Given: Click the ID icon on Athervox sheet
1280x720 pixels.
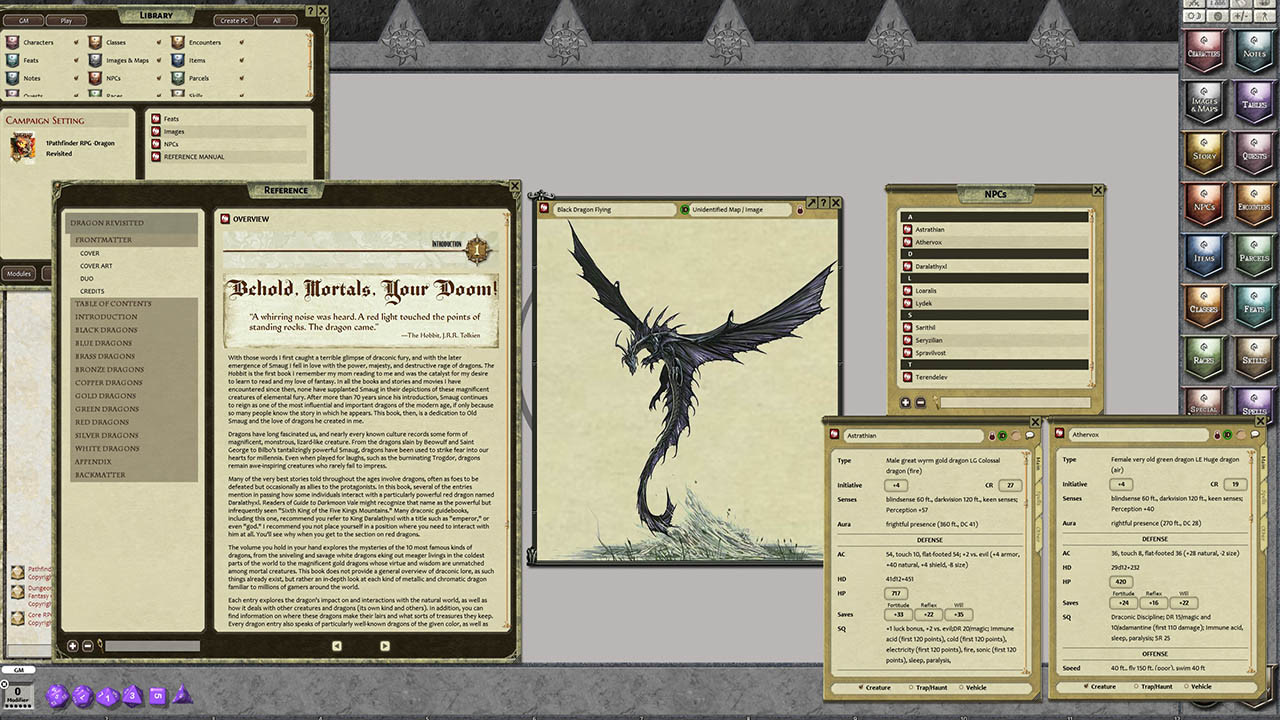Looking at the screenshot, I should click(1226, 436).
